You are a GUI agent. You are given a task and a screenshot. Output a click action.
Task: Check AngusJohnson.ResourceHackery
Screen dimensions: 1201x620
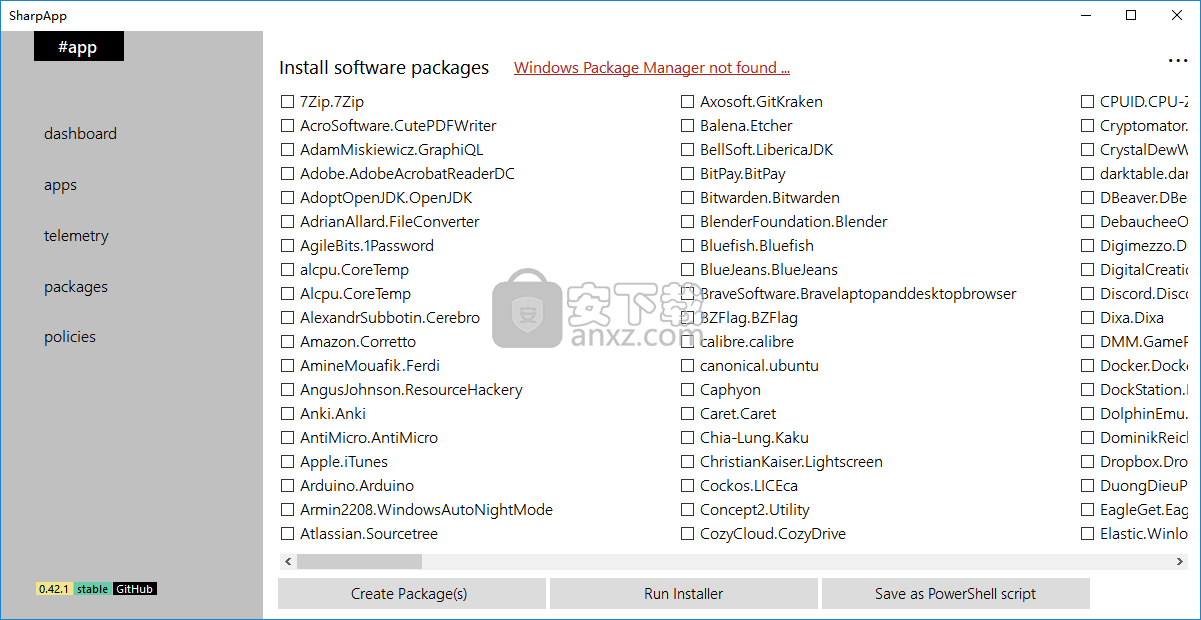click(x=288, y=390)
